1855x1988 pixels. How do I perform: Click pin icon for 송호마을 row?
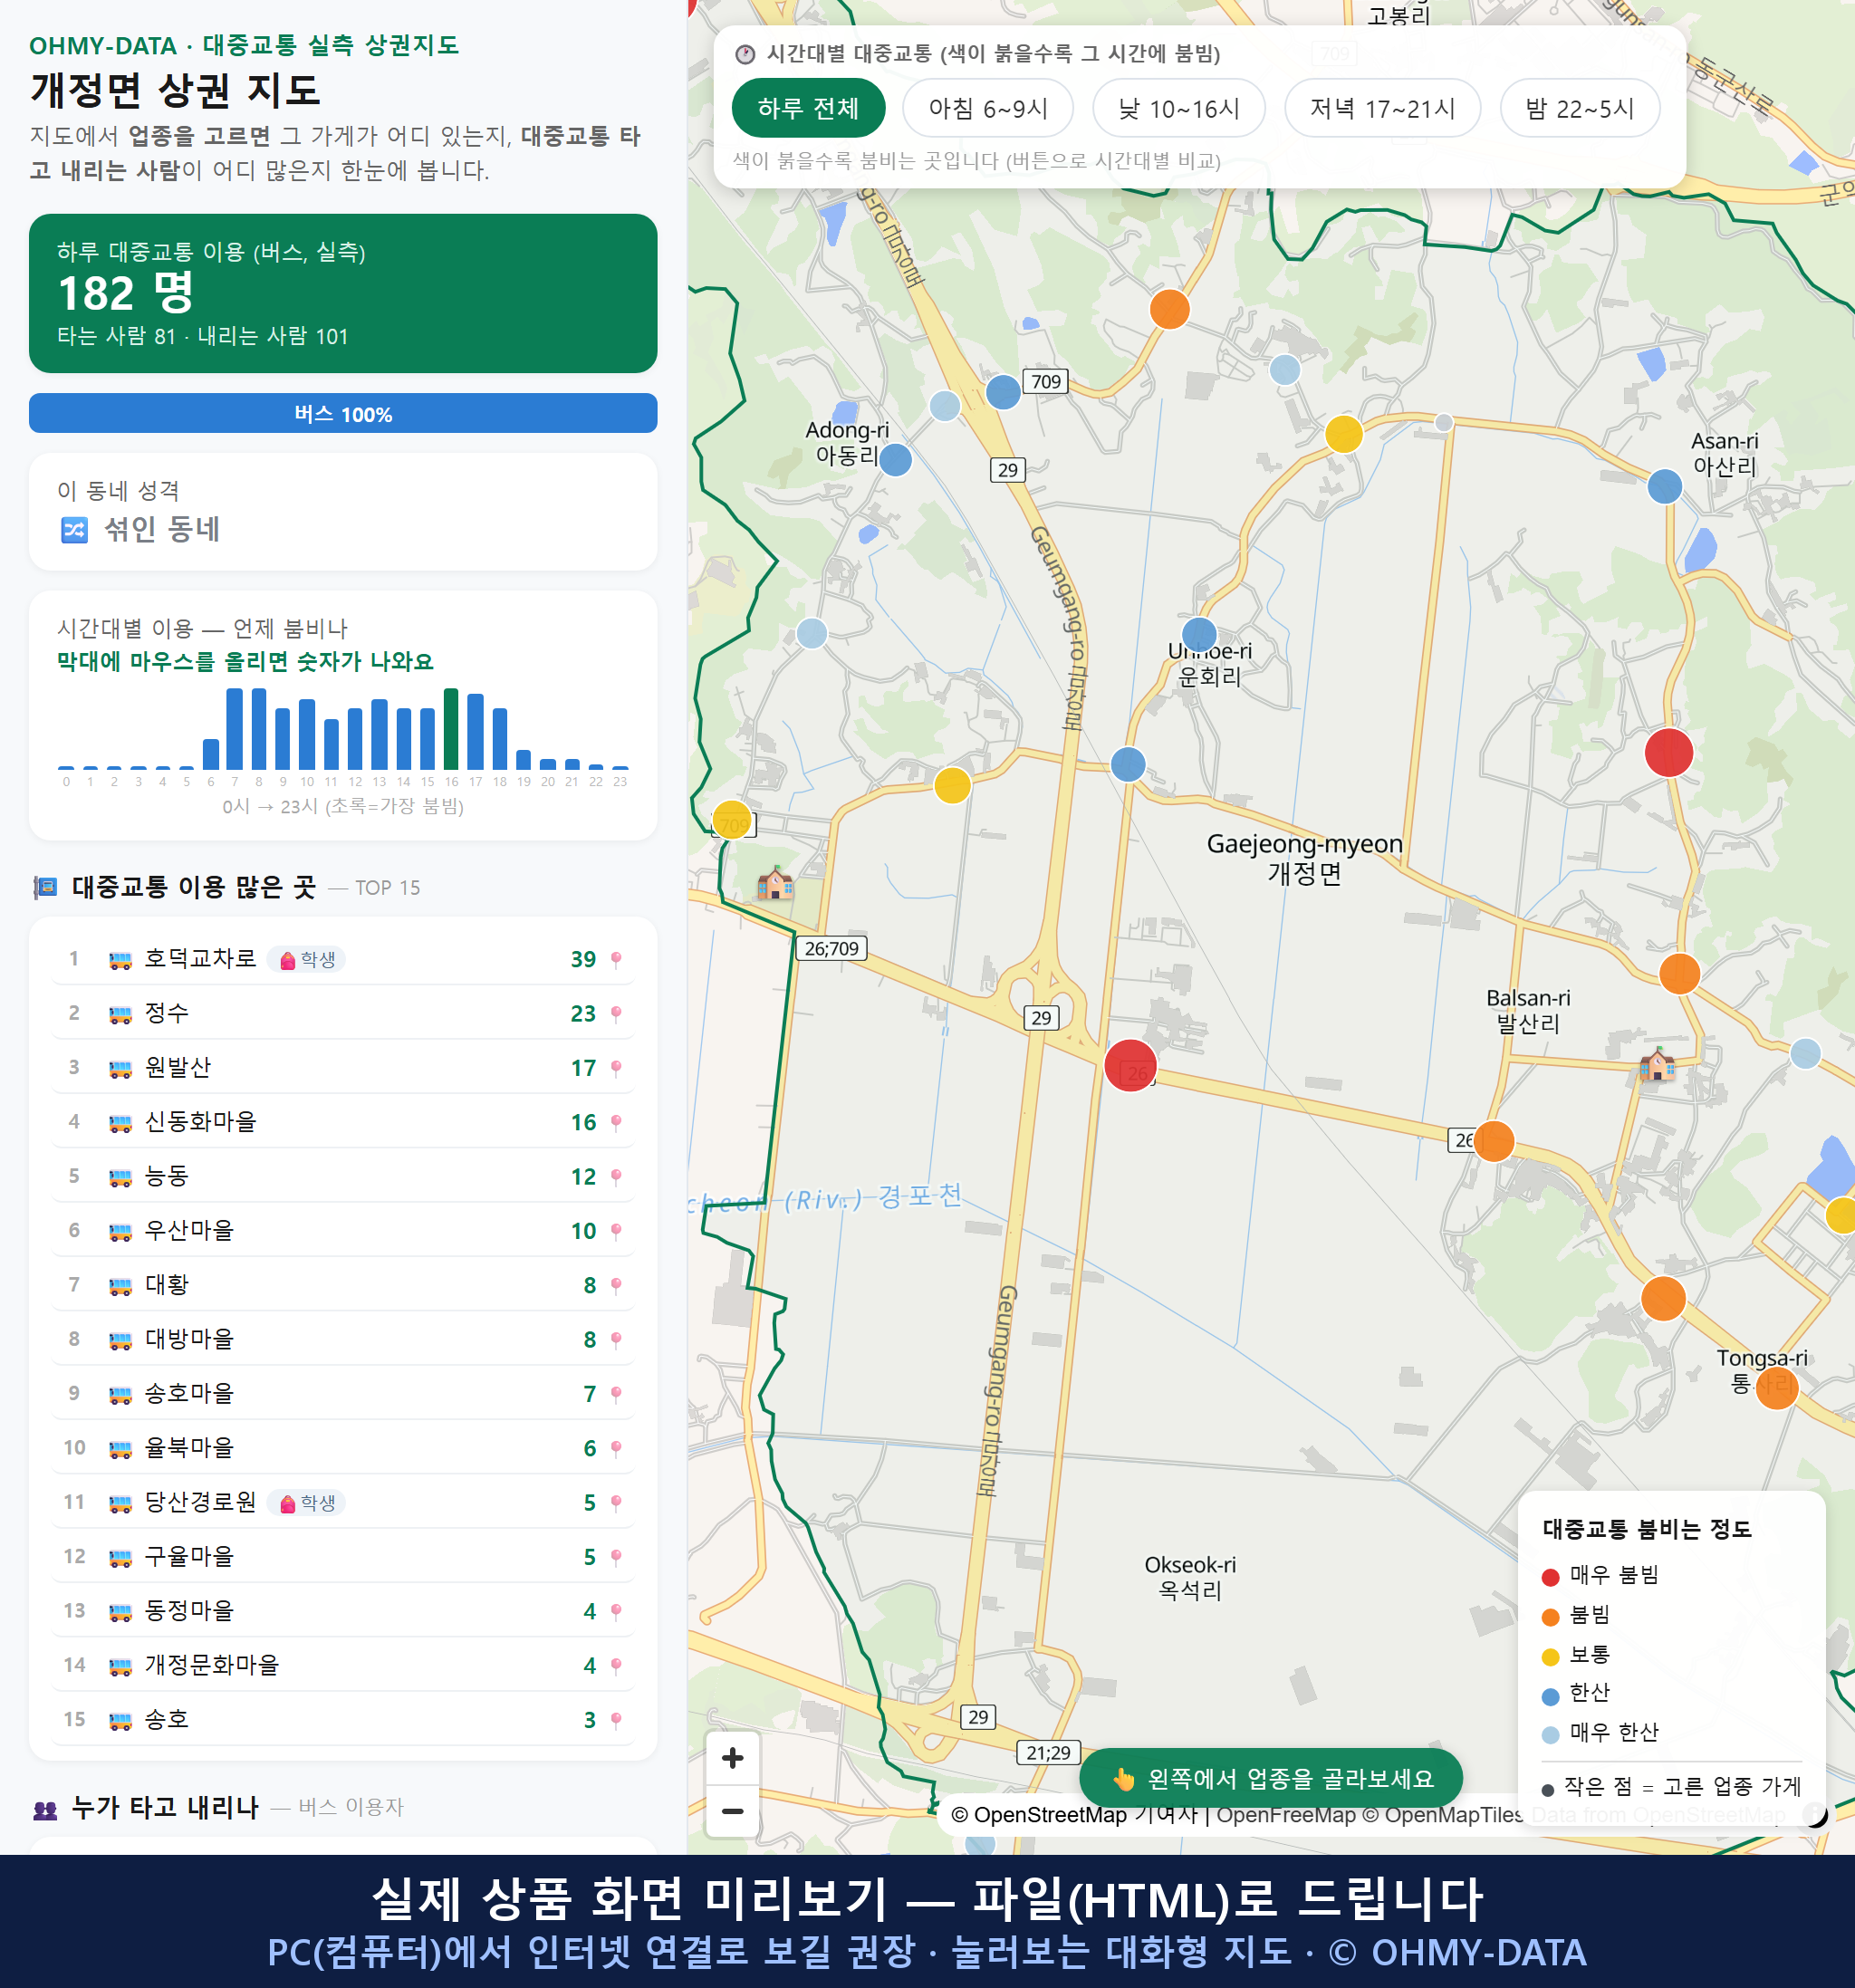(616, 1394)
